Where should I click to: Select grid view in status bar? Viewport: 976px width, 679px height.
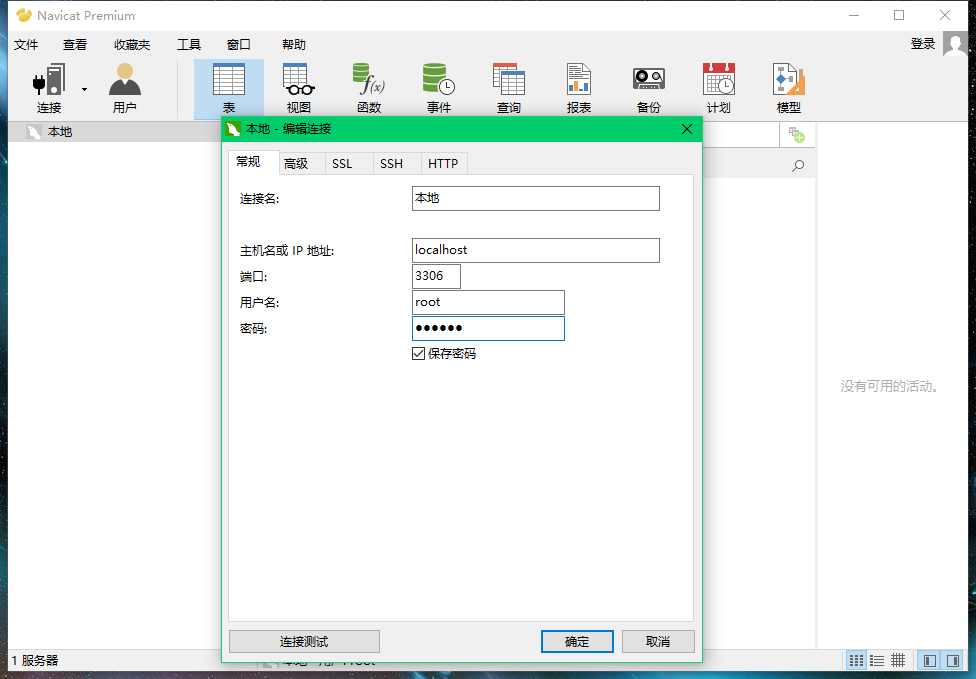(x=855, y=660)
